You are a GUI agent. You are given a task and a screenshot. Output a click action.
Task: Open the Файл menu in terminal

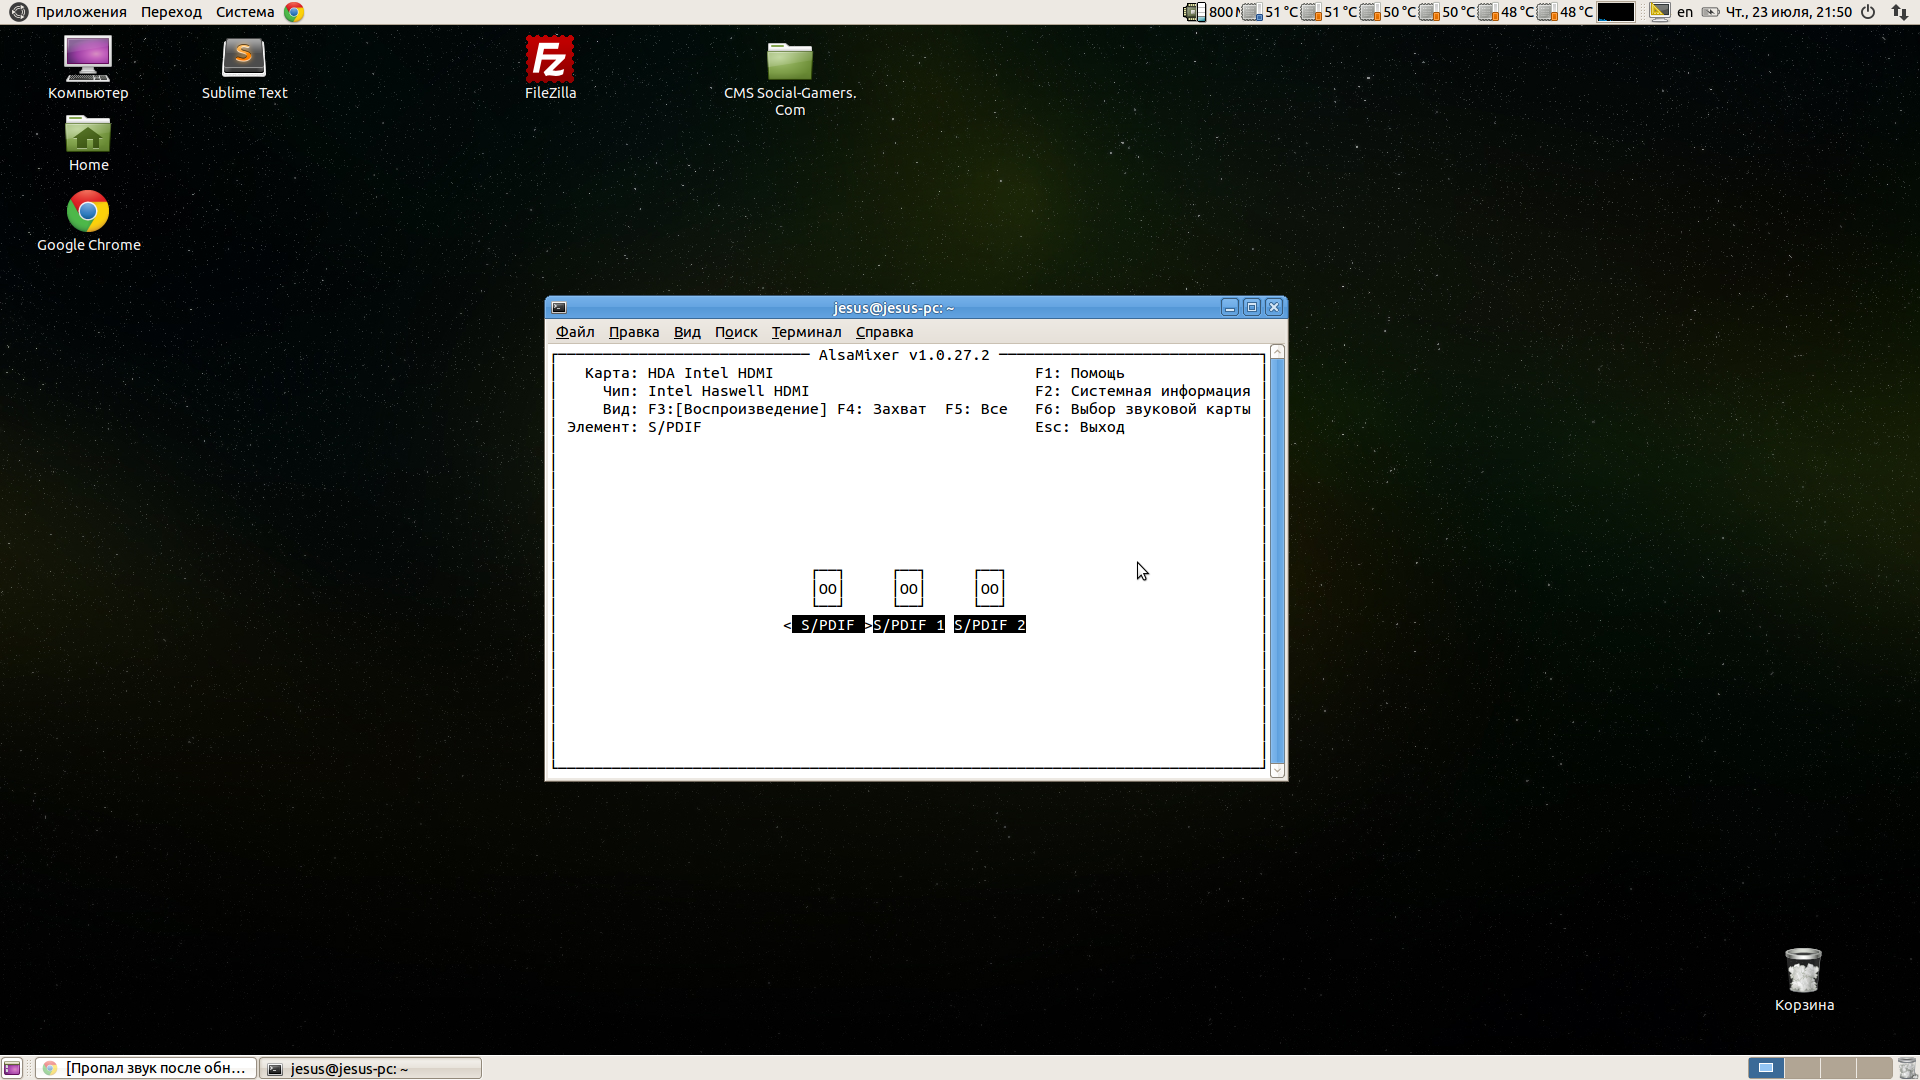(575, 332)
